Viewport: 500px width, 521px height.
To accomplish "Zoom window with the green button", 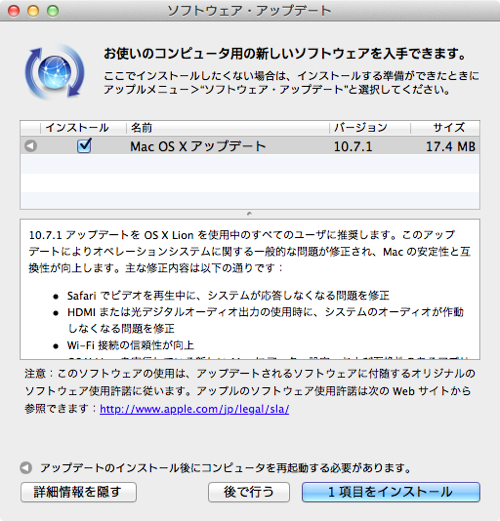I will pyautogui.click(x=53, y=11).
